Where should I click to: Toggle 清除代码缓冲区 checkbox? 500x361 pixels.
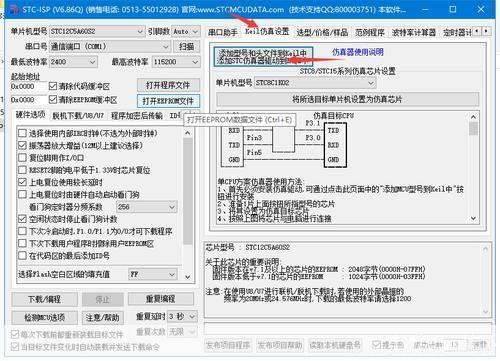click(x=53, y=86)
